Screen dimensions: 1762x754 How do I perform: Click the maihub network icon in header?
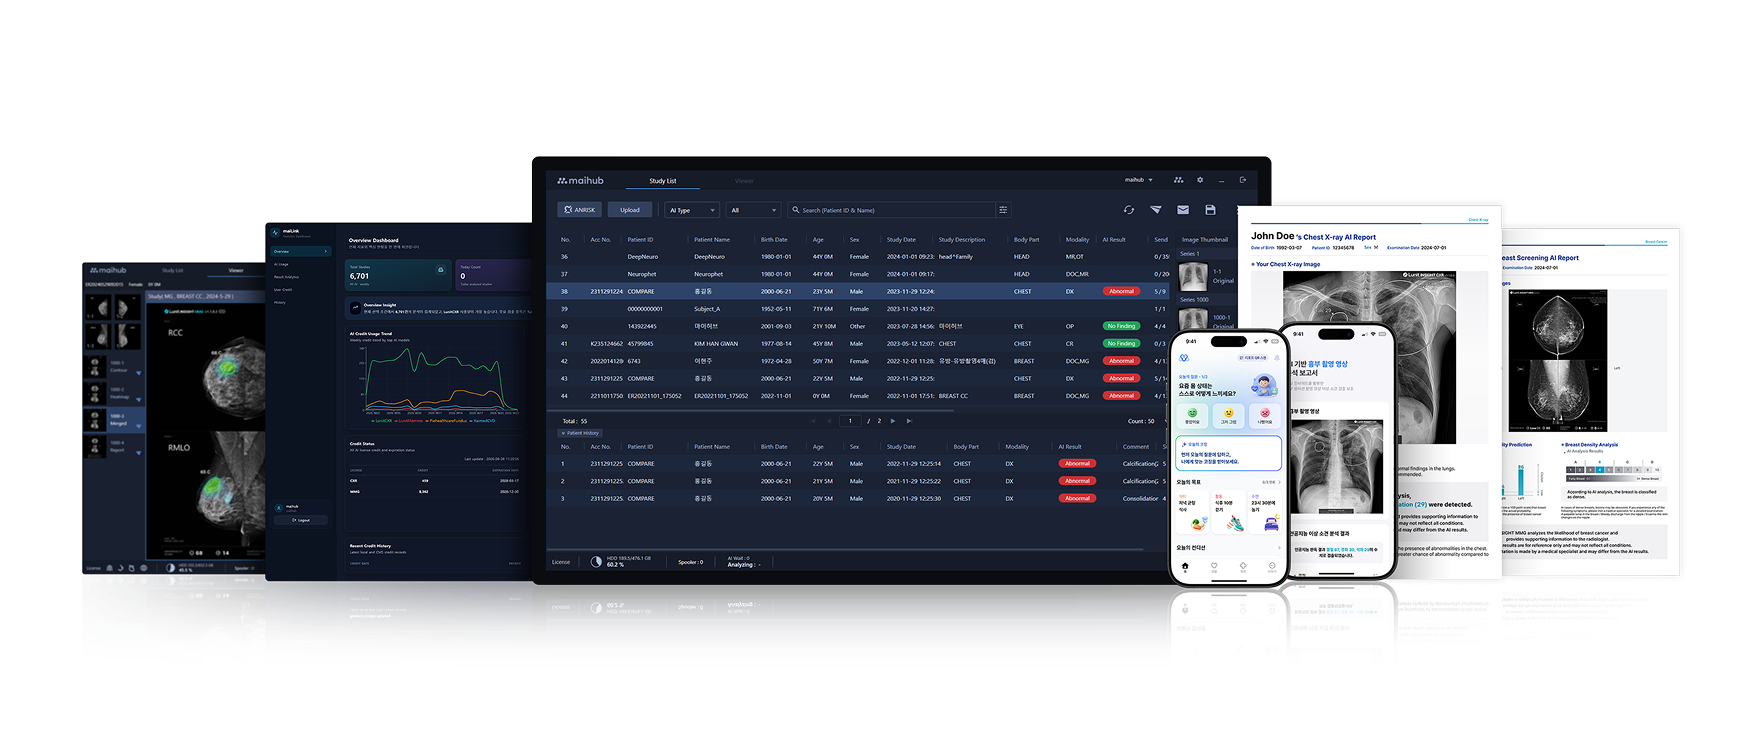1178,180
